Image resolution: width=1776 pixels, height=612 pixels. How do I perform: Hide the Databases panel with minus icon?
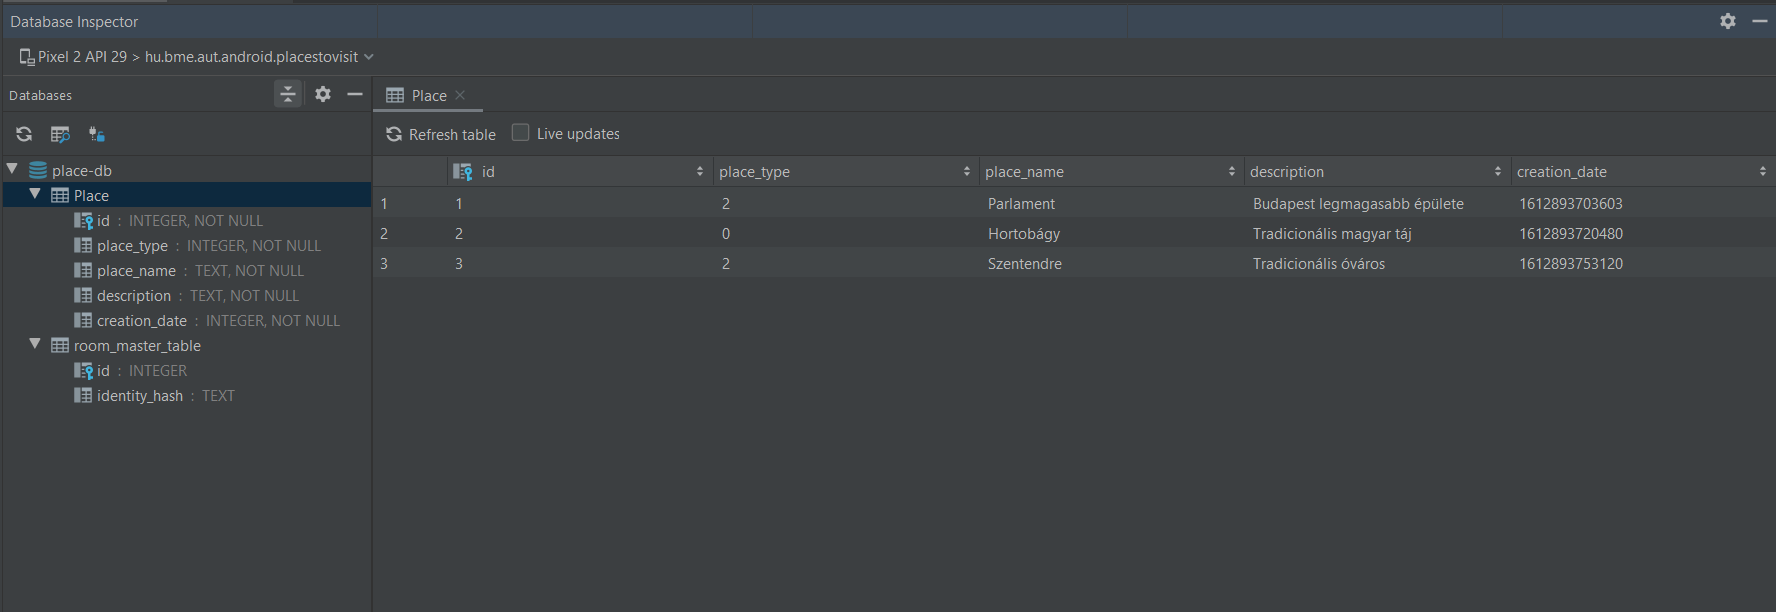[355, 94]
